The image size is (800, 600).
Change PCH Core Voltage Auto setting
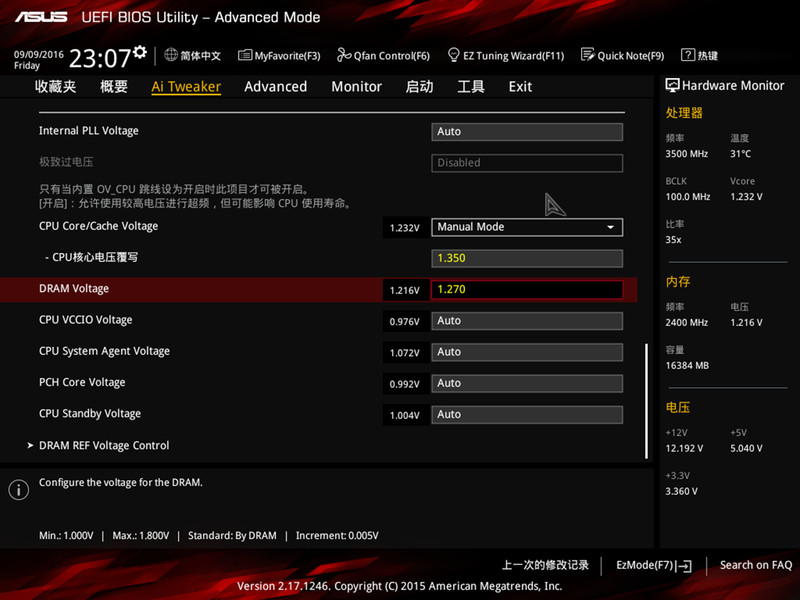coord(527,383)
